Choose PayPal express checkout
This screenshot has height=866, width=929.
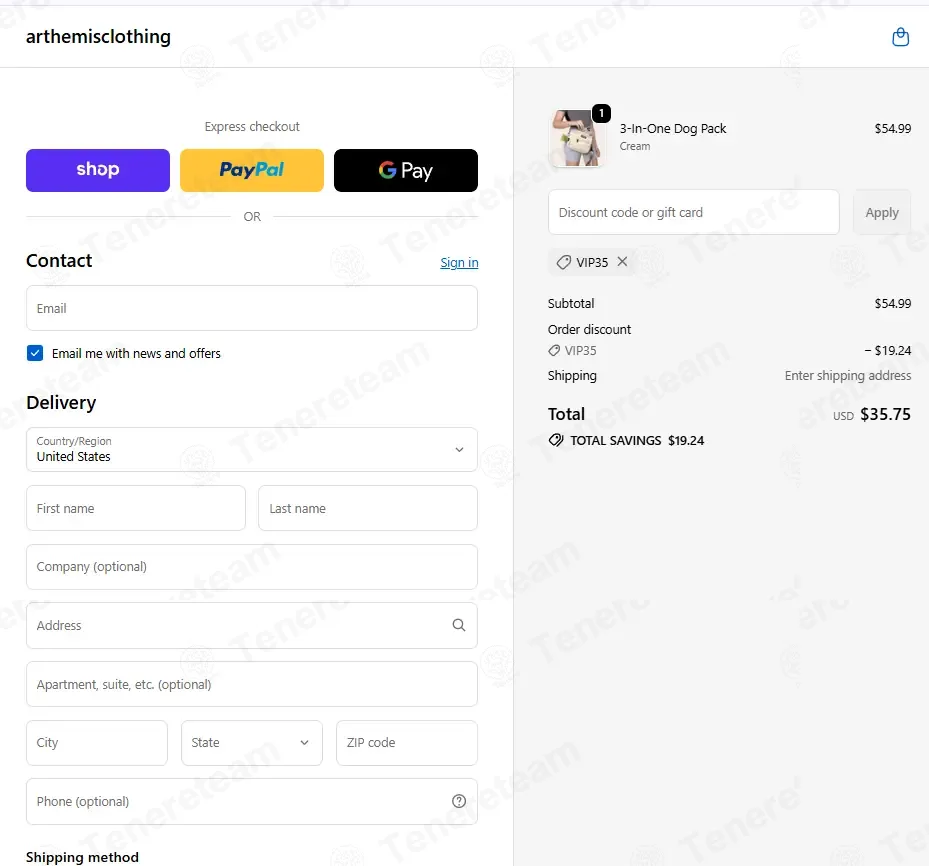click(252, 170)
